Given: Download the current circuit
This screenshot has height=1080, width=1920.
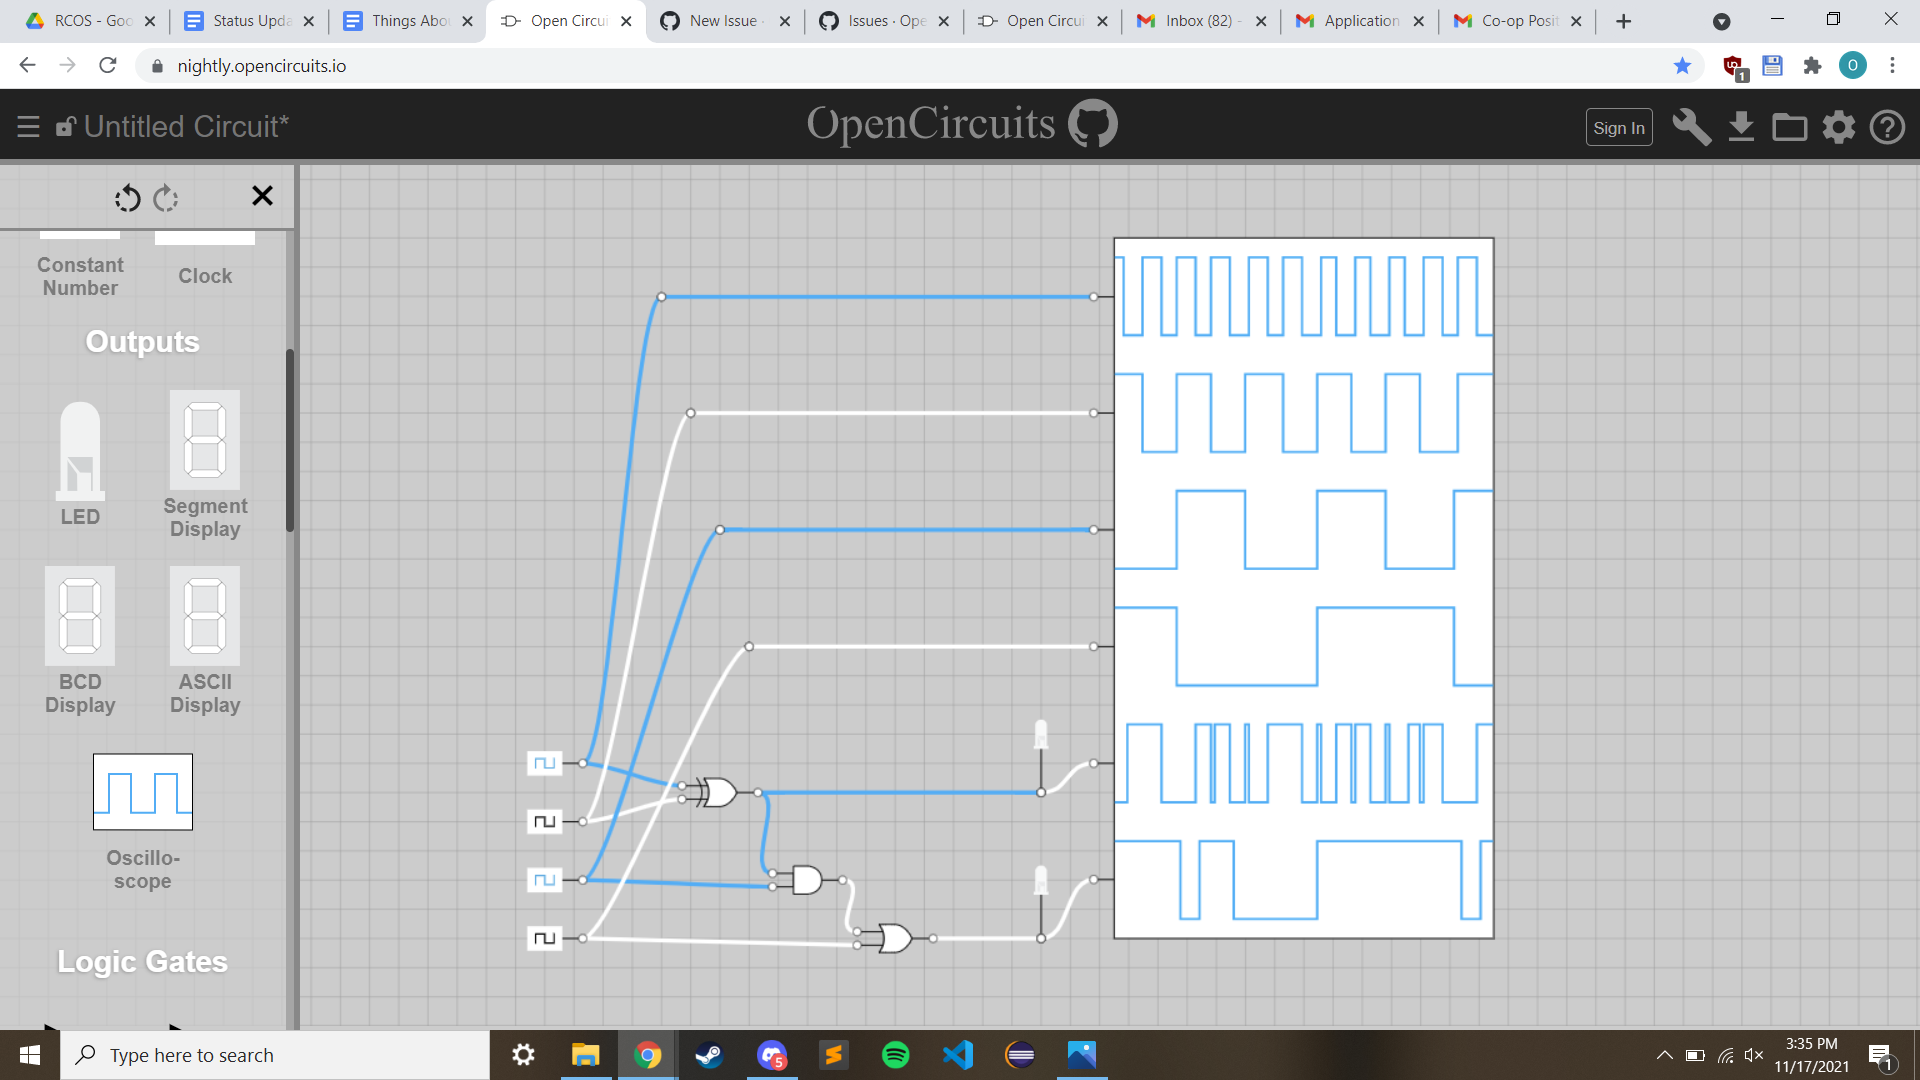Looking at the screenshot, I should coord(1741,127).
